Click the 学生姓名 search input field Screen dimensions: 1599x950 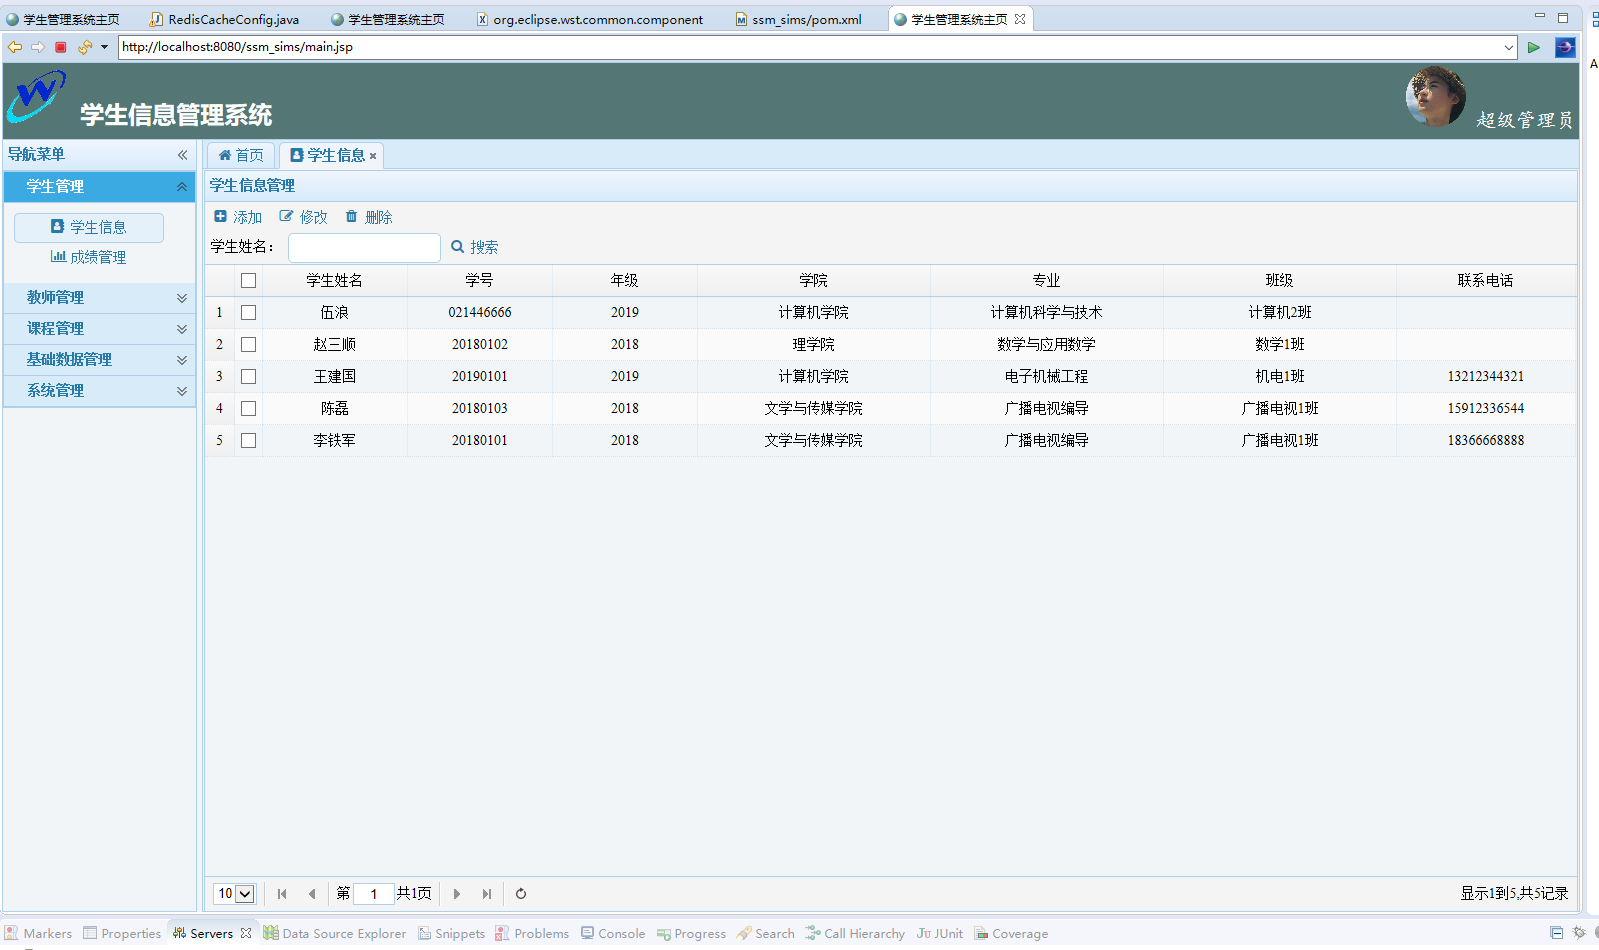click(x=364, y=247)
